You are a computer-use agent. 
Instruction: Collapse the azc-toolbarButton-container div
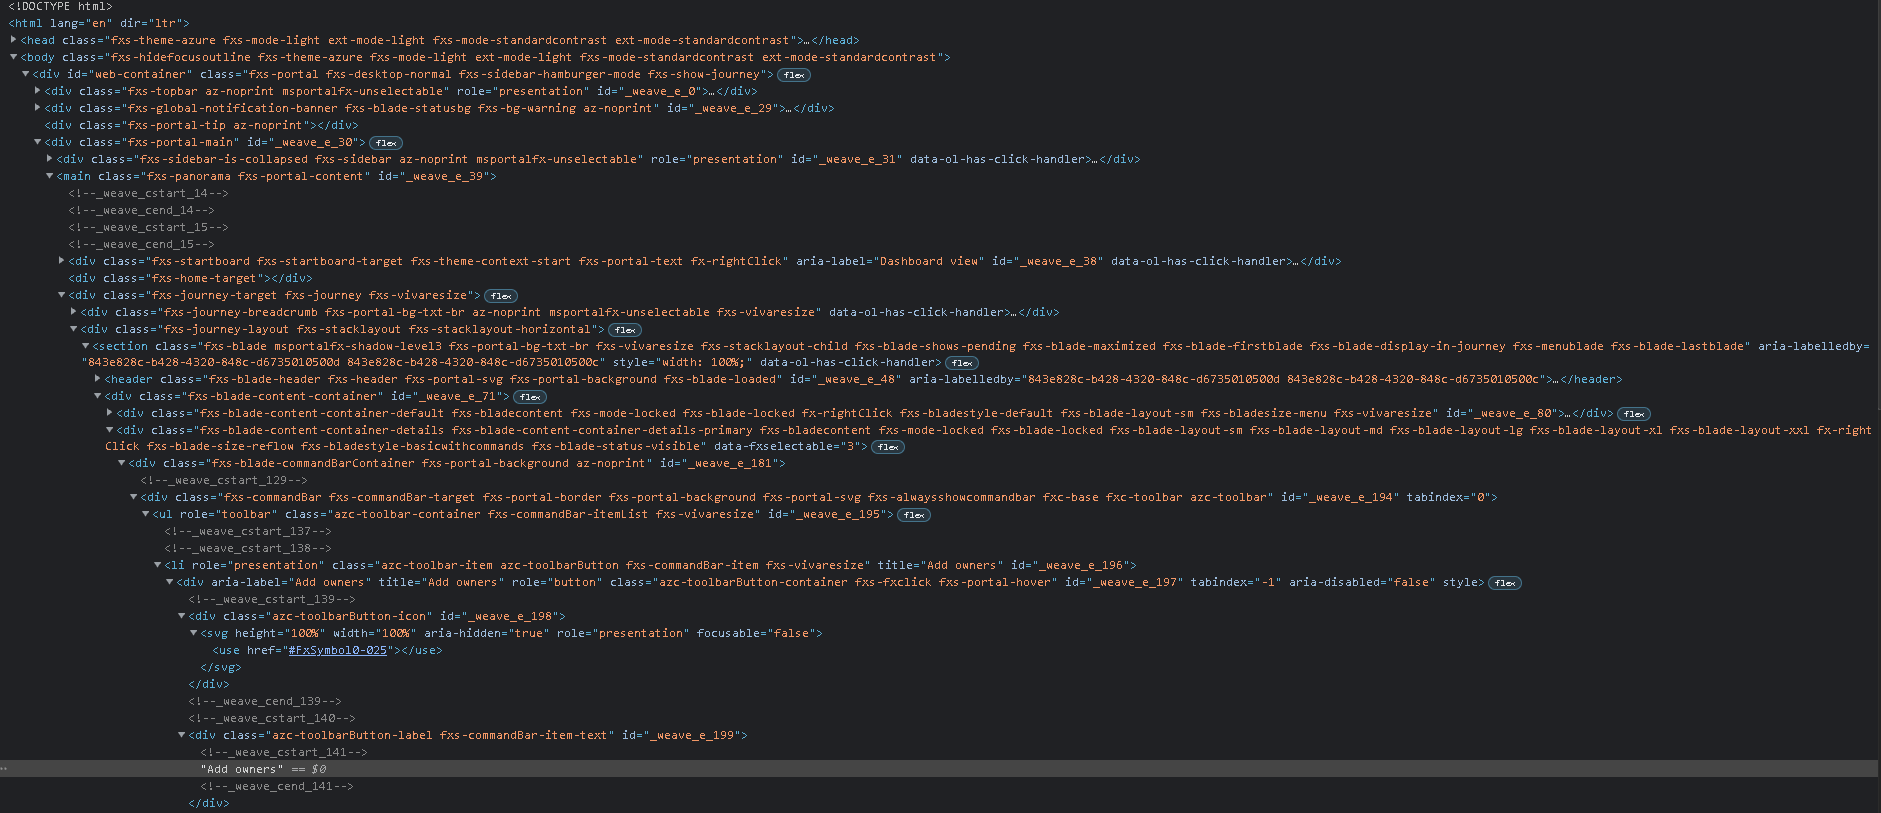click(x=170, y=582)
